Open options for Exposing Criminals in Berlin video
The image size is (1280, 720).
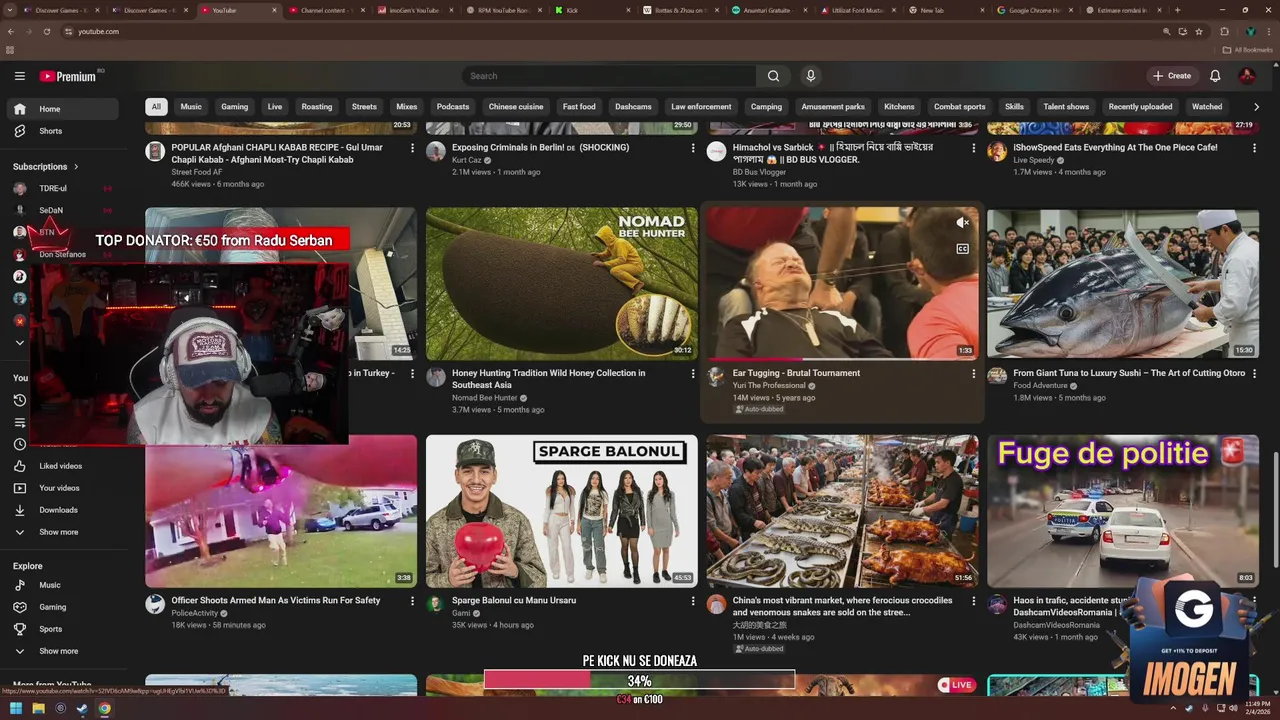pyautogui.click(x=692, y=148)
